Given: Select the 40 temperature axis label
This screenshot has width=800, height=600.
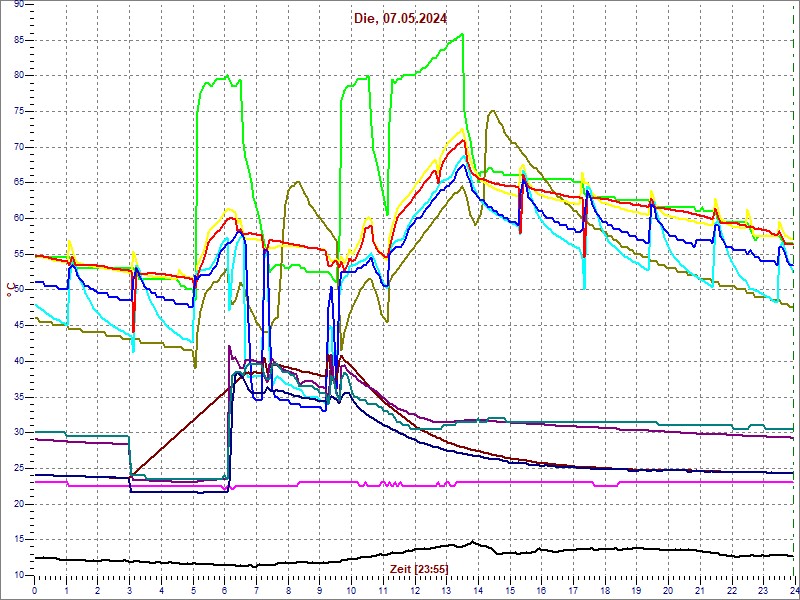Looking at the screenshot, I should pos(18,361).
